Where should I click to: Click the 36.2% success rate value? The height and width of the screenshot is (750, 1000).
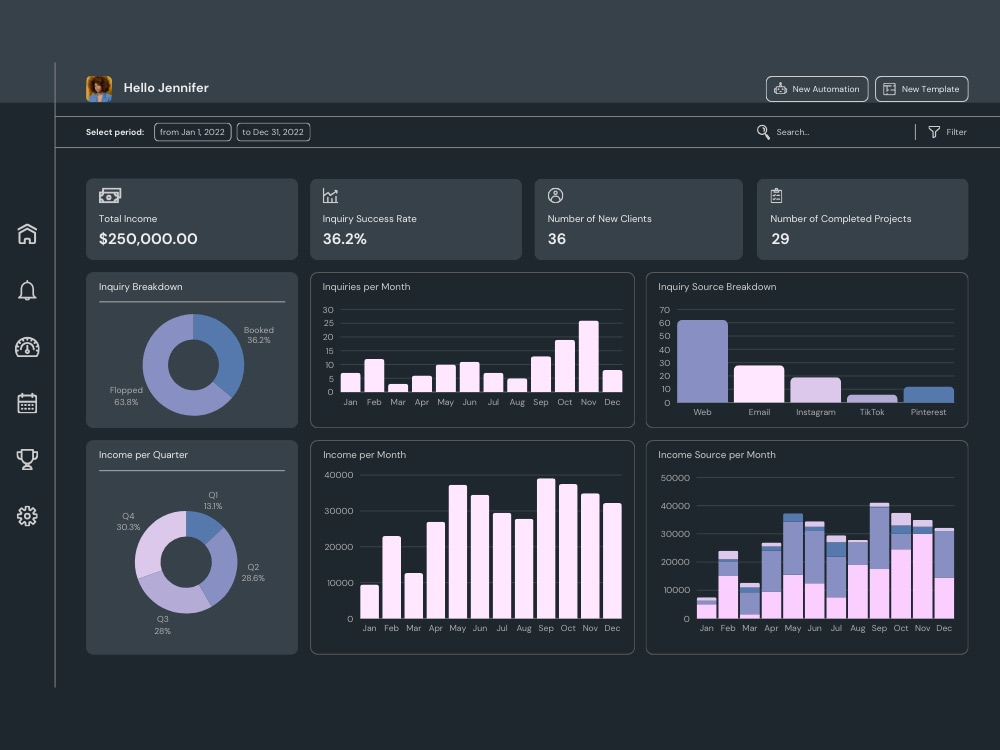(344, 239)
